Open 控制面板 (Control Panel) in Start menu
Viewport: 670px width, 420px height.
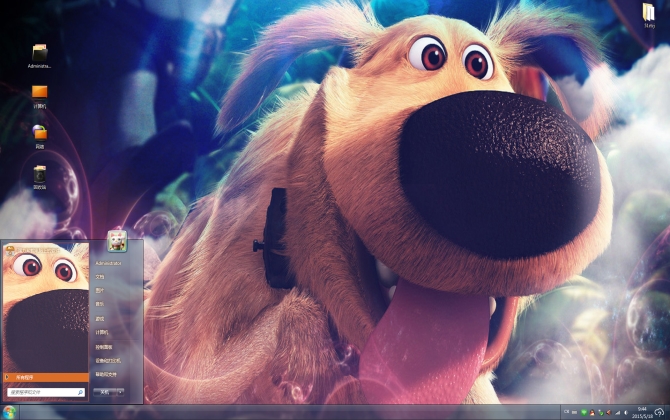(x=104, y=347)
